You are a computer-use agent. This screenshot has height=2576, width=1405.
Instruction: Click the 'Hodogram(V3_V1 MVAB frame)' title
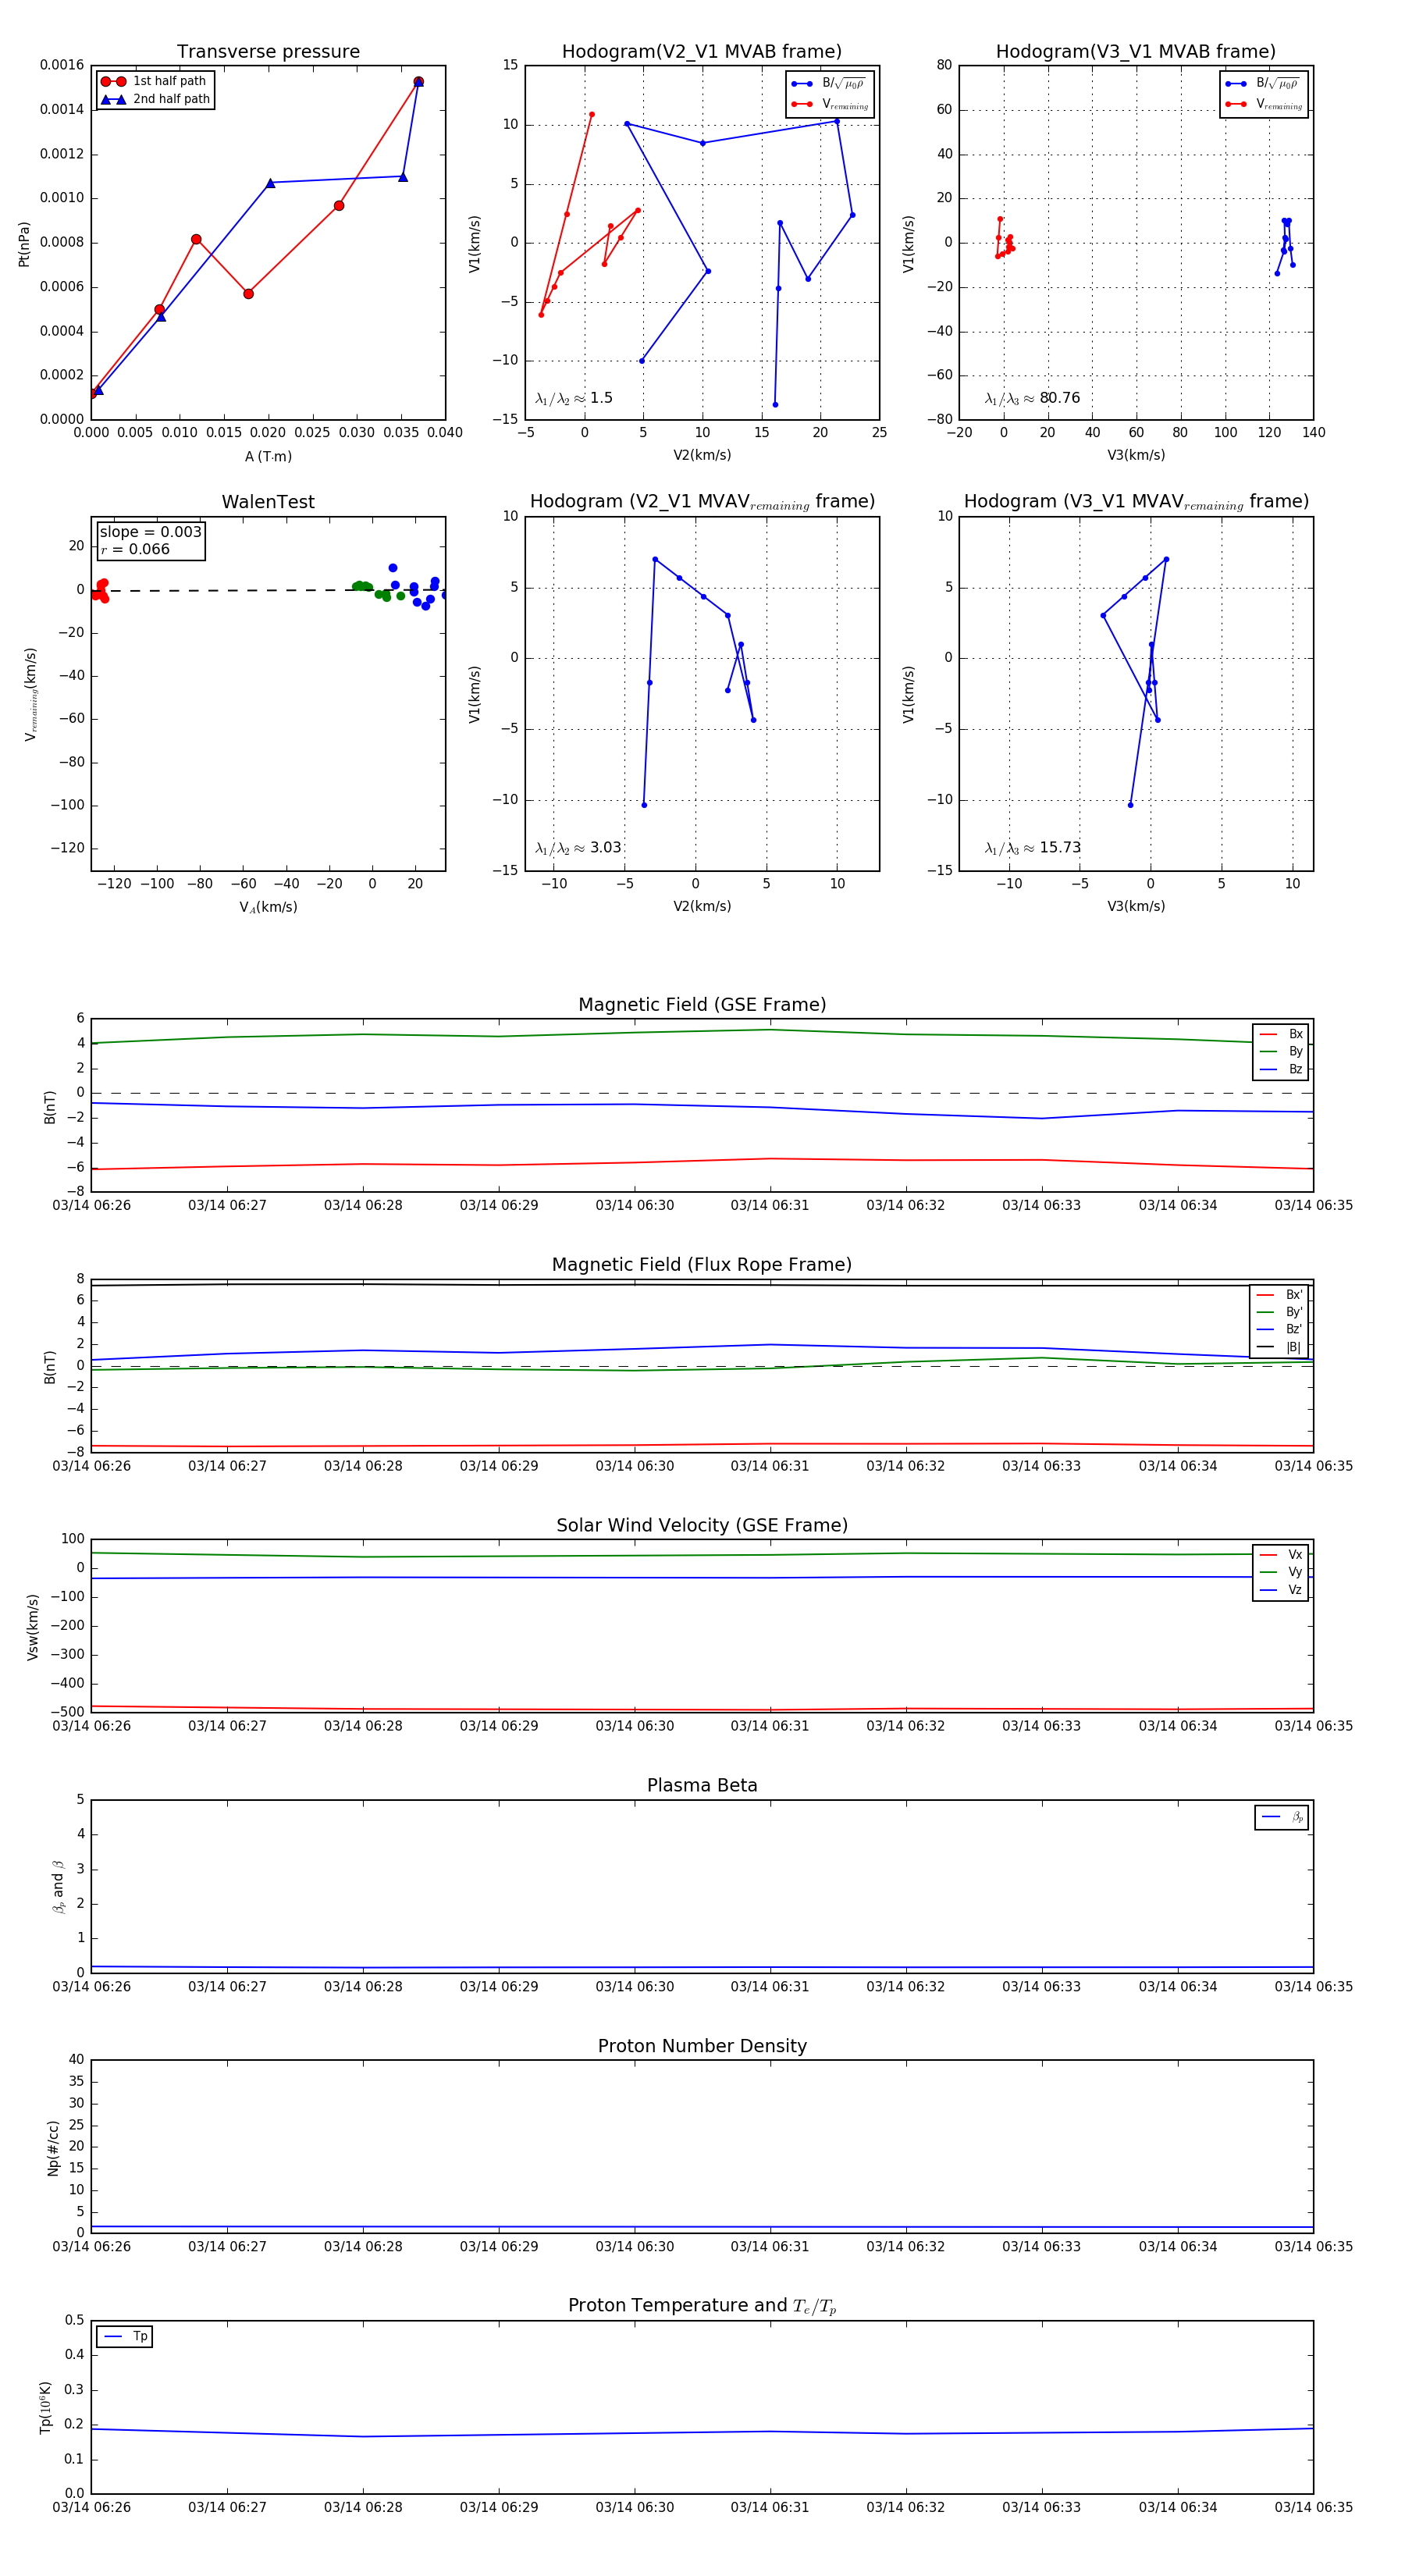coord(1136,52)
